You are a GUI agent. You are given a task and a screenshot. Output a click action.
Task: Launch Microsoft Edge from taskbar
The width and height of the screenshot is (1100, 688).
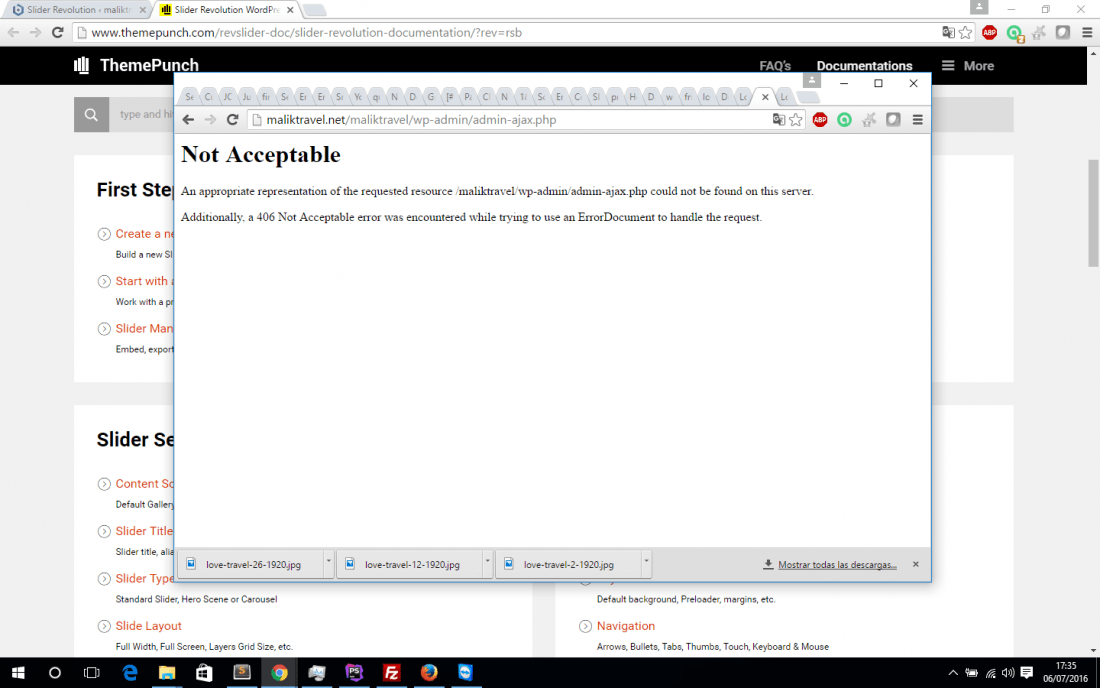(130, 673)
